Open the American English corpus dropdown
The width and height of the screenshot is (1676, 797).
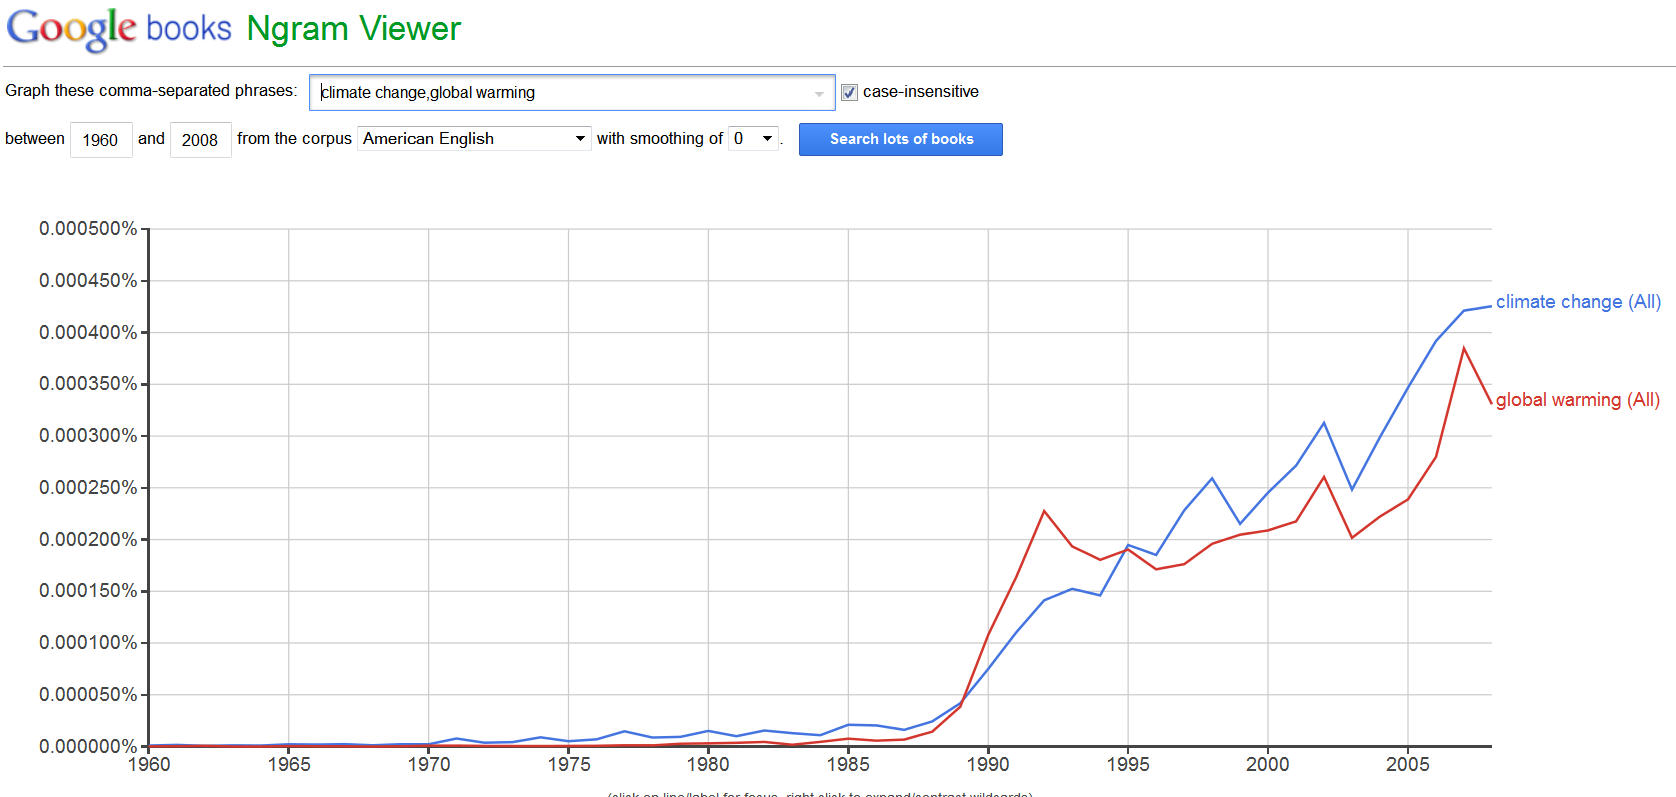point(474,139)
